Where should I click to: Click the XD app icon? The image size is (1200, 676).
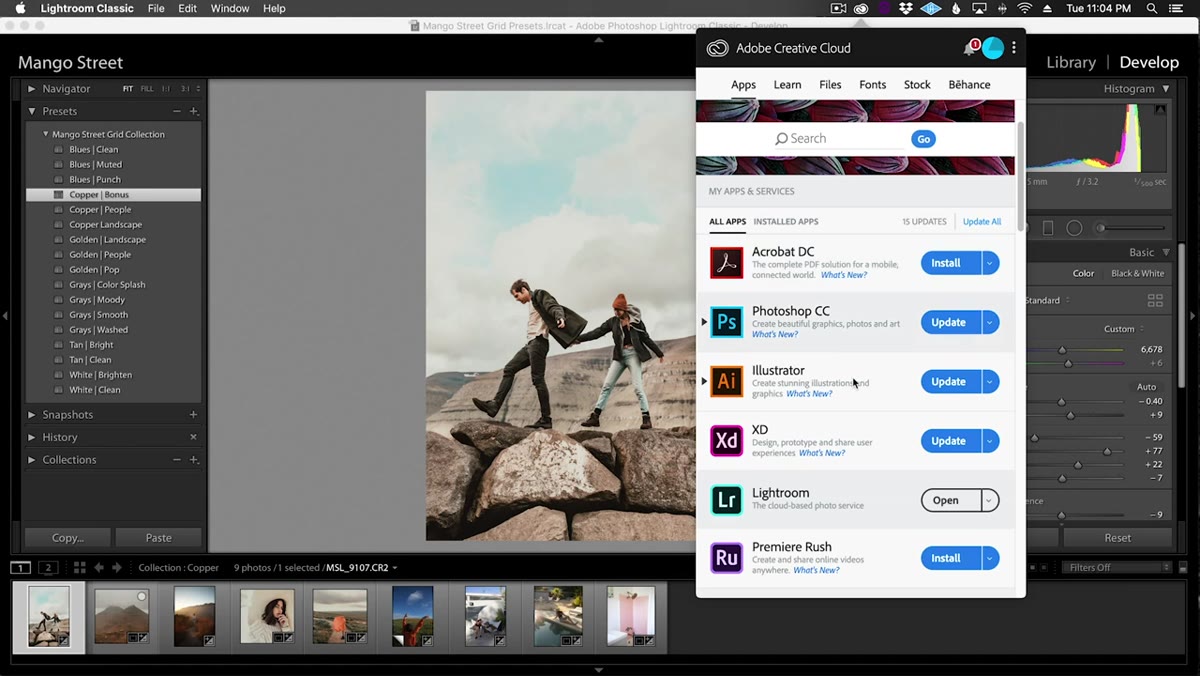[727, 440]
